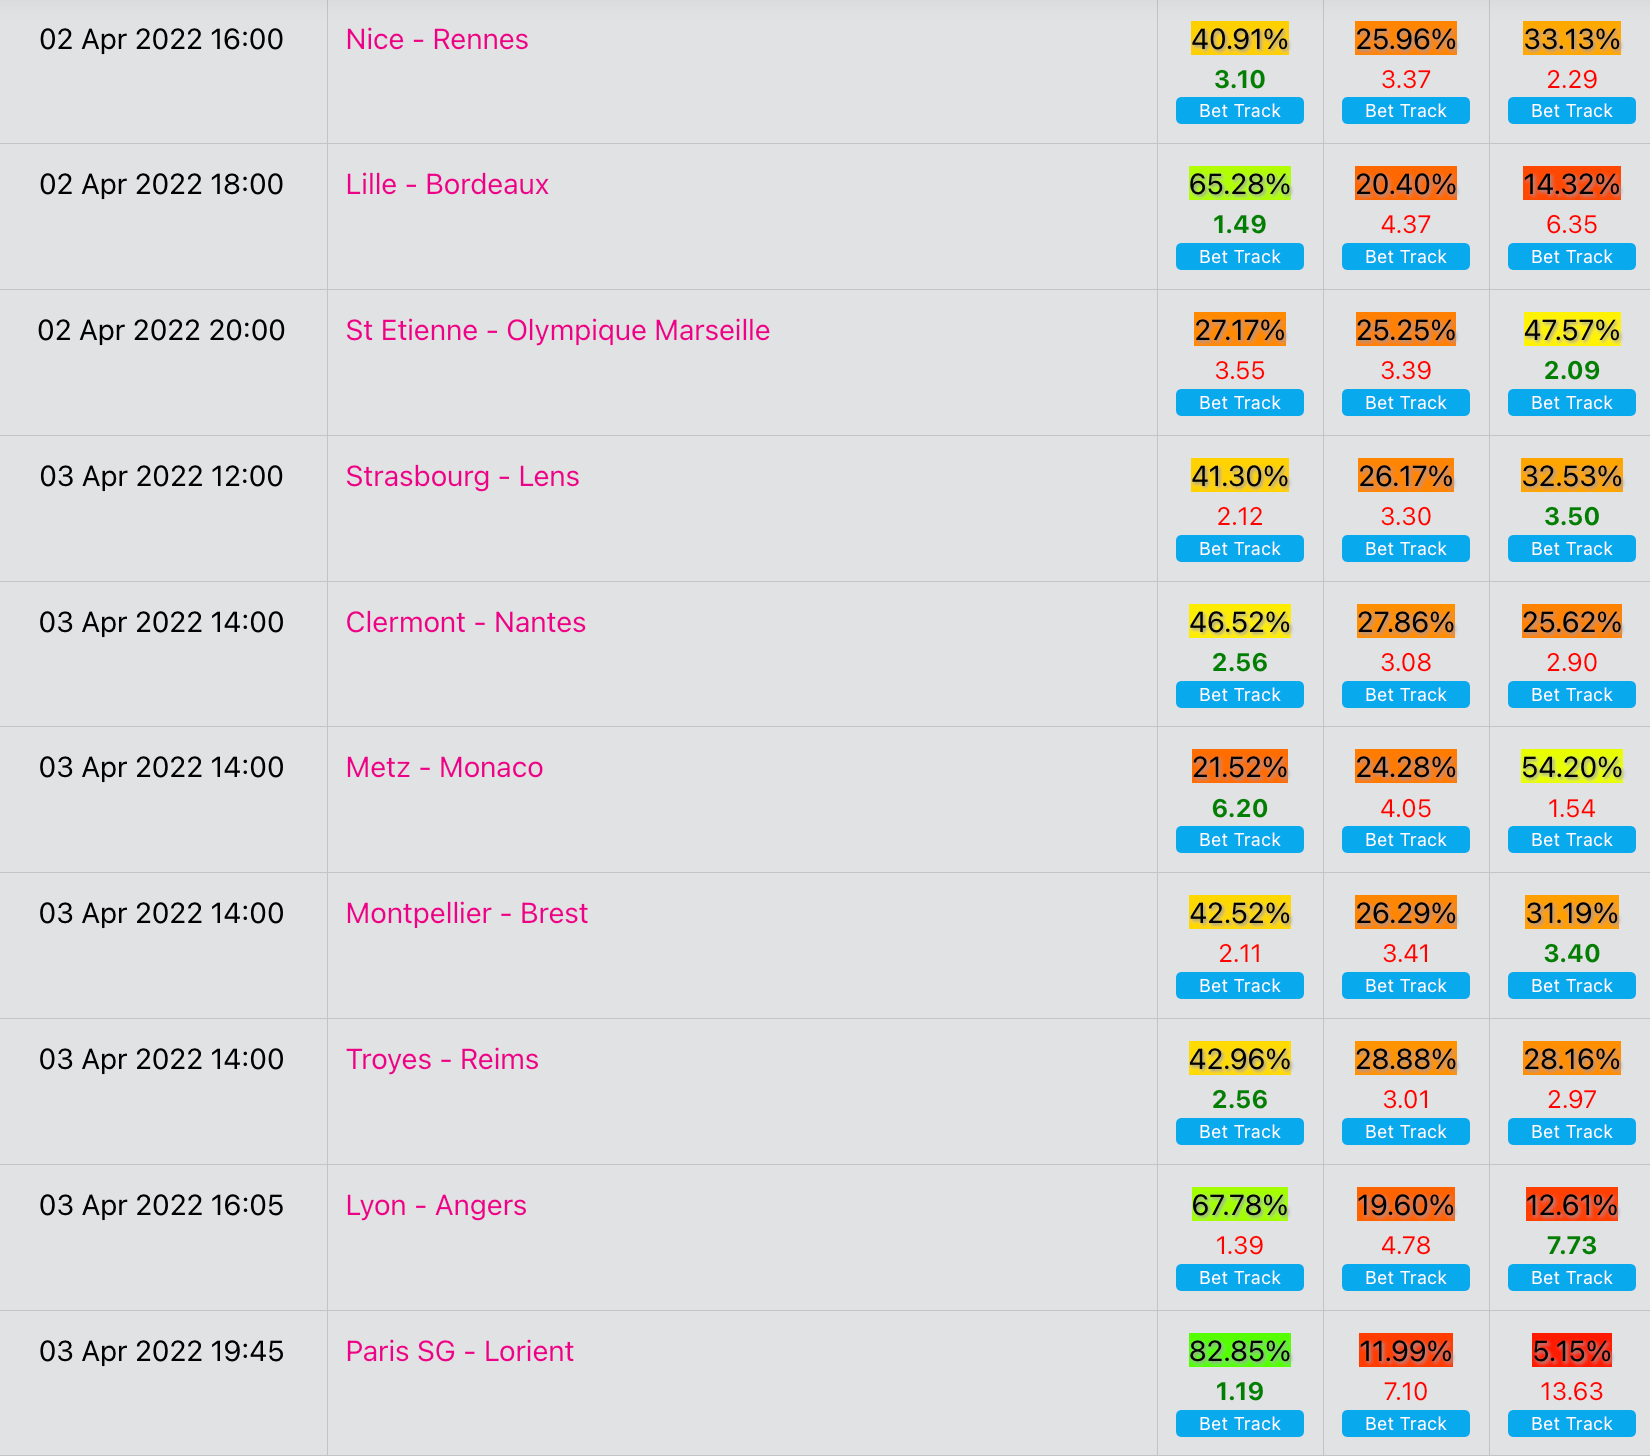
Task: Click Bet Track under Paris SG-Lorient 7.10 draw
Action: 1406,1424
